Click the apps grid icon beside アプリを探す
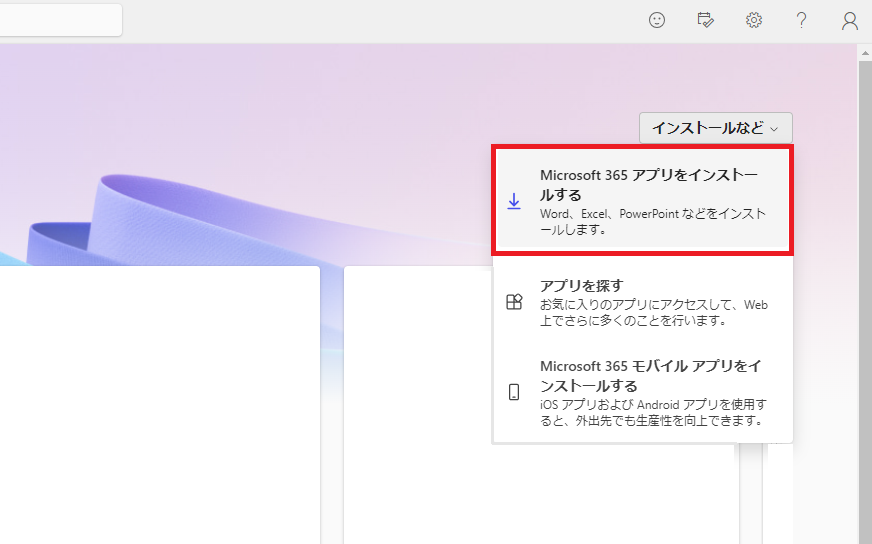This screenshot has height=544, width=872. pos(514,301)
